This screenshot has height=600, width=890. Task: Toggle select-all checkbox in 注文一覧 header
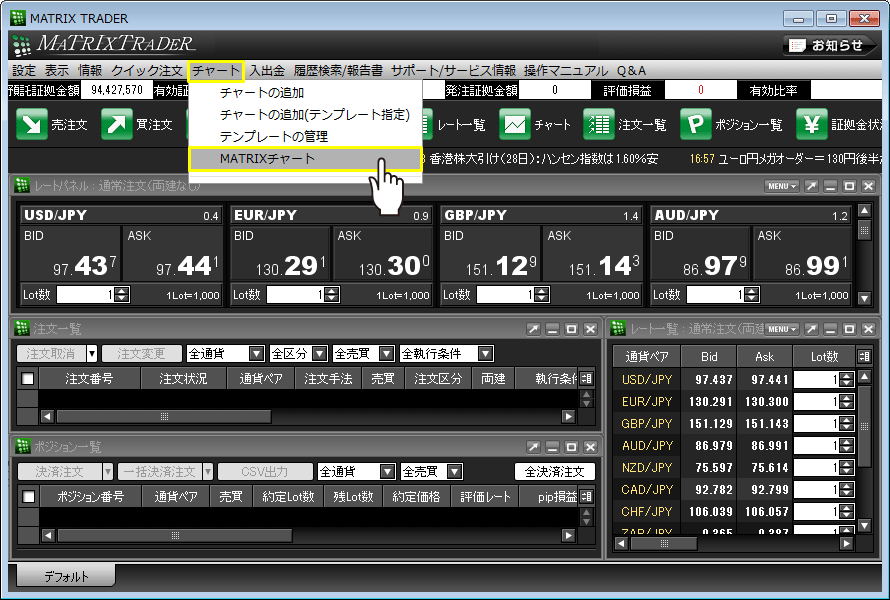tap(28, 379)
